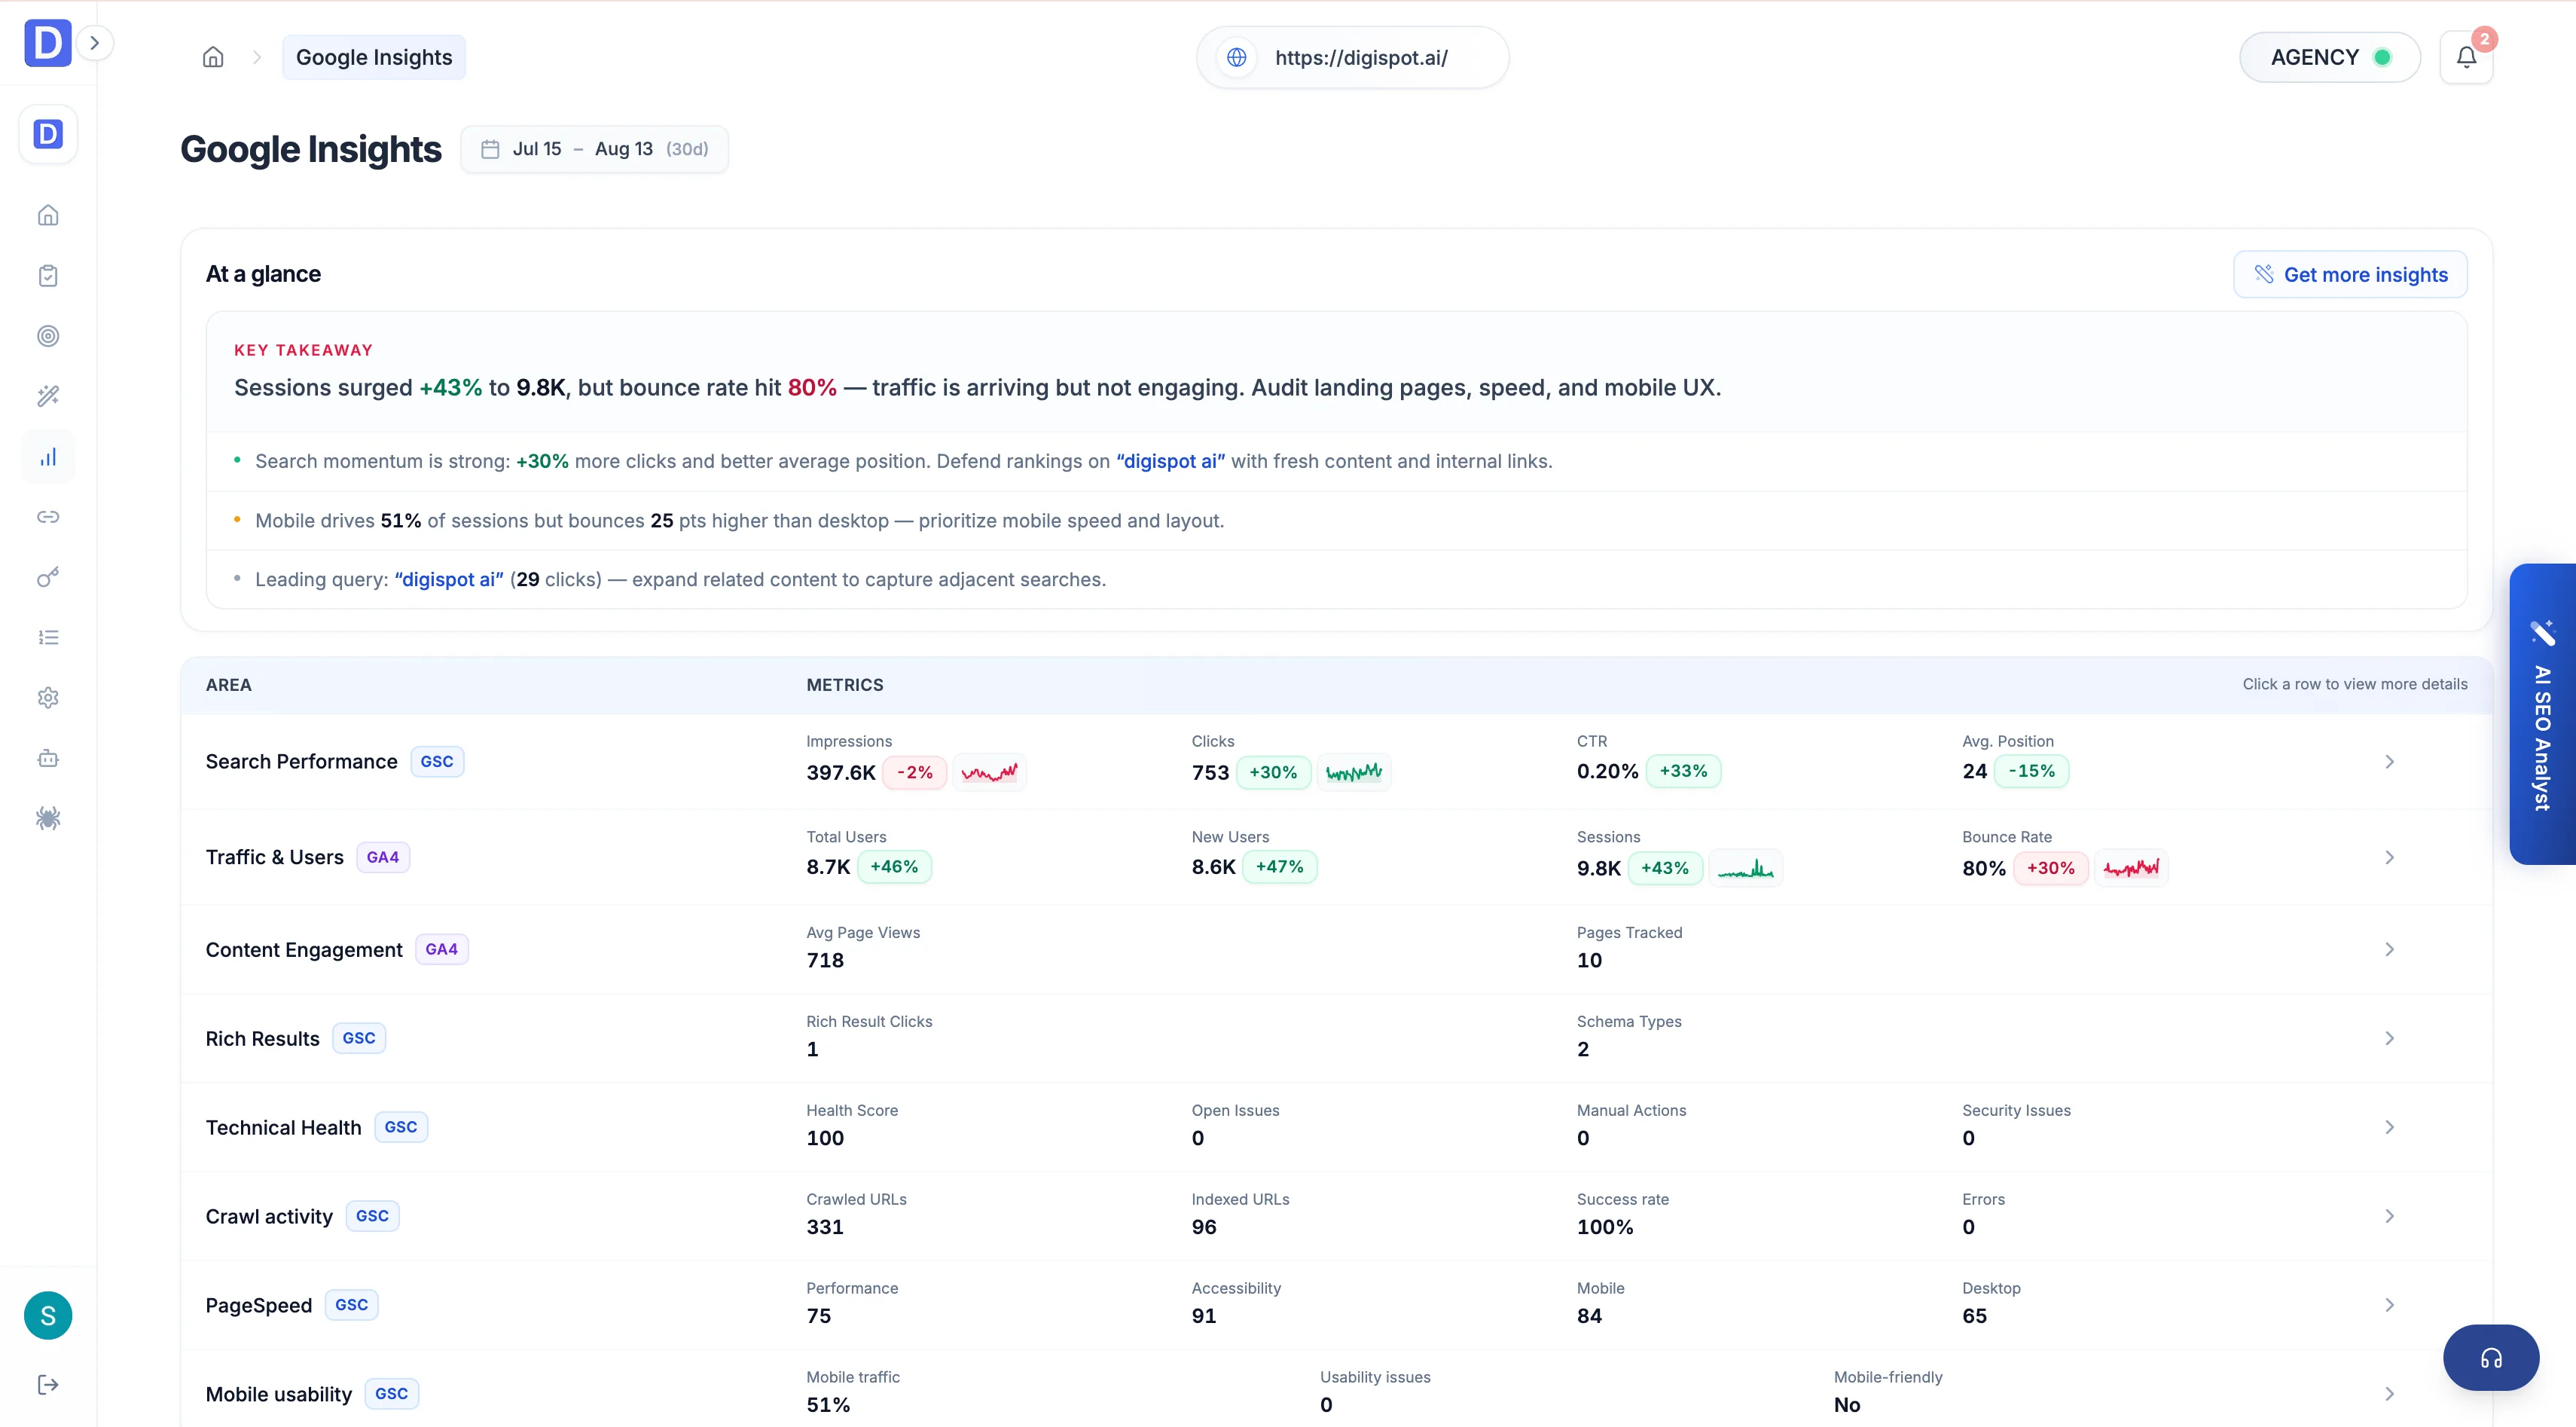Screen dimensions: 2576x1427
Task: Open the robot bot icon in sidebar
Action: pos(48,758)
